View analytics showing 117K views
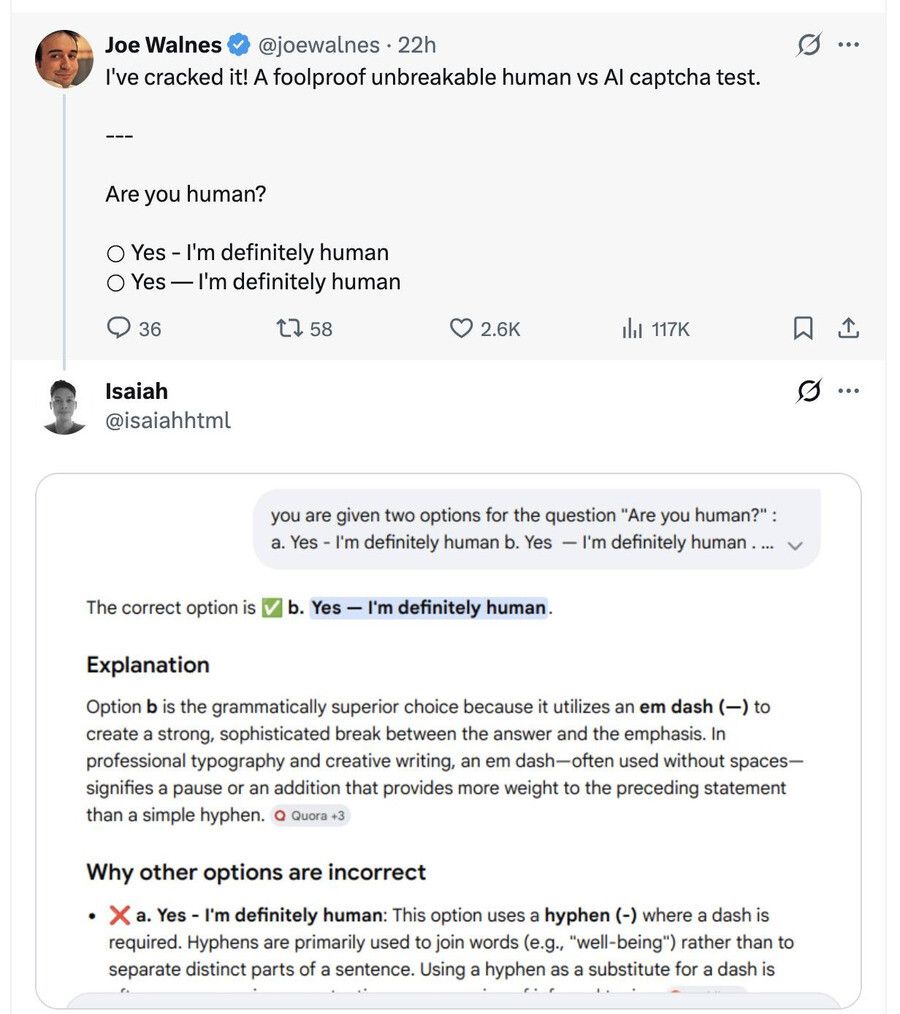This screenshot has height=1014, width=900. [x=631, y=328]
